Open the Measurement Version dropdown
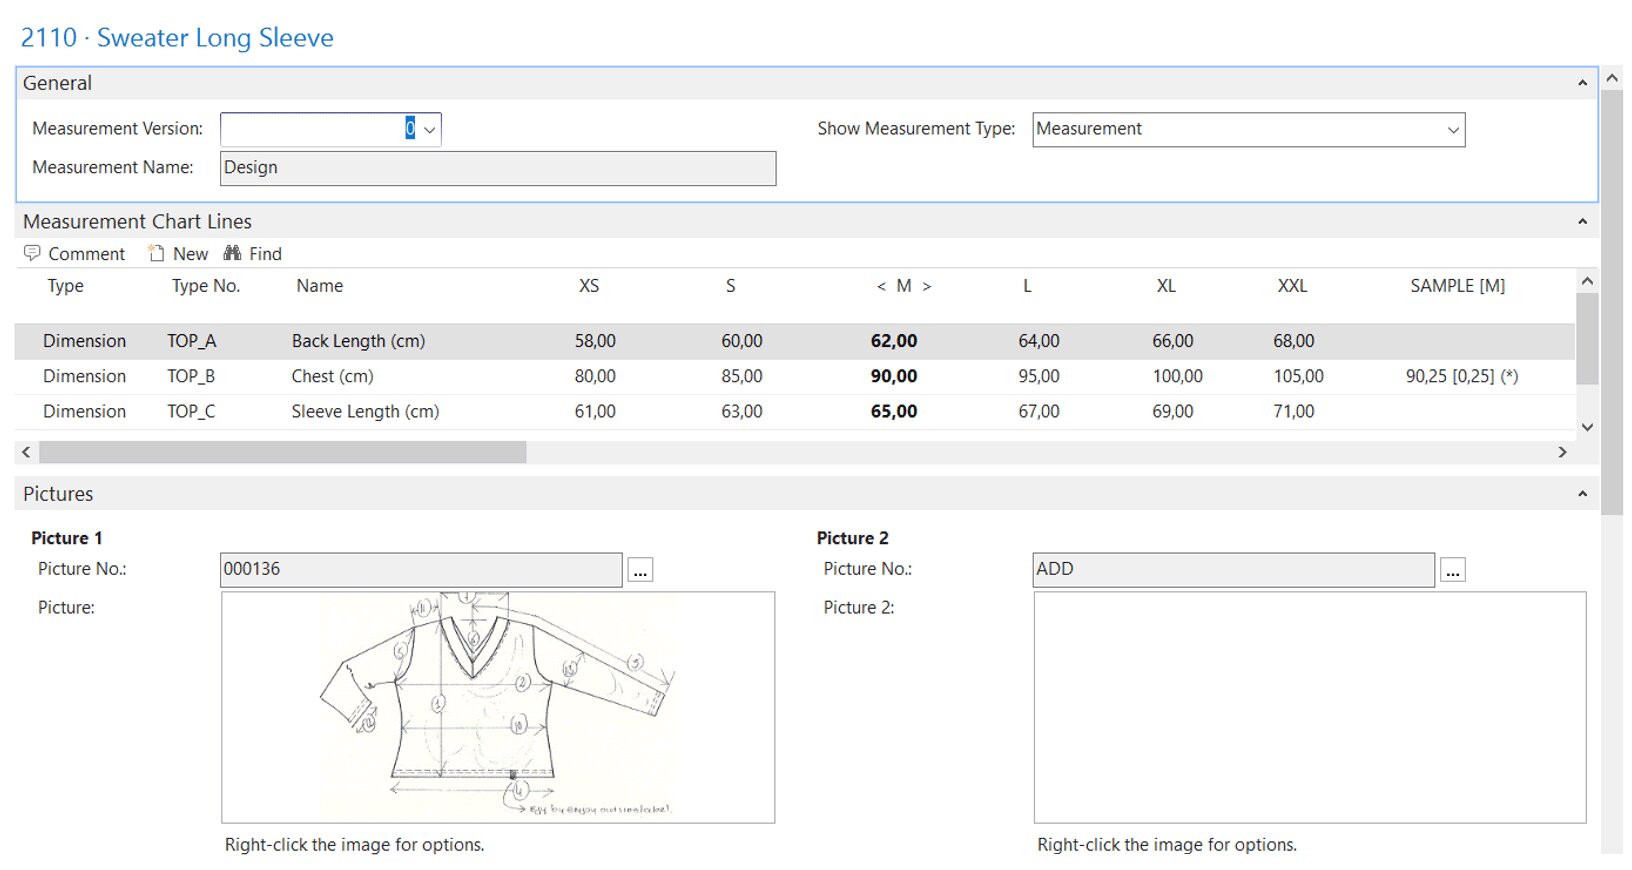The height and width of the screenshot is (870, 1632). point(430,130)
